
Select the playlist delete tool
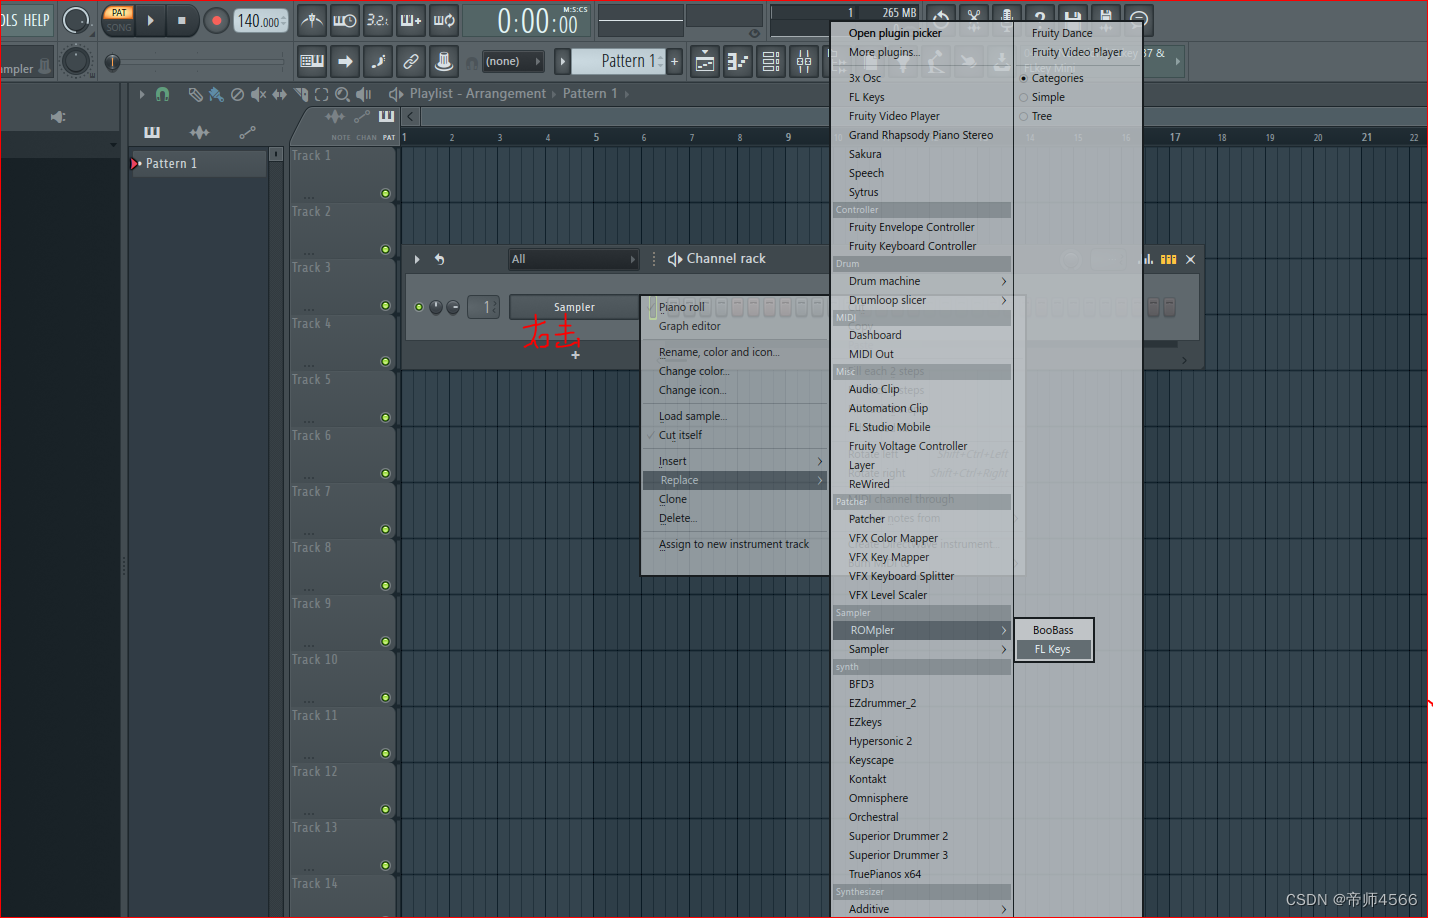[237, 94]
